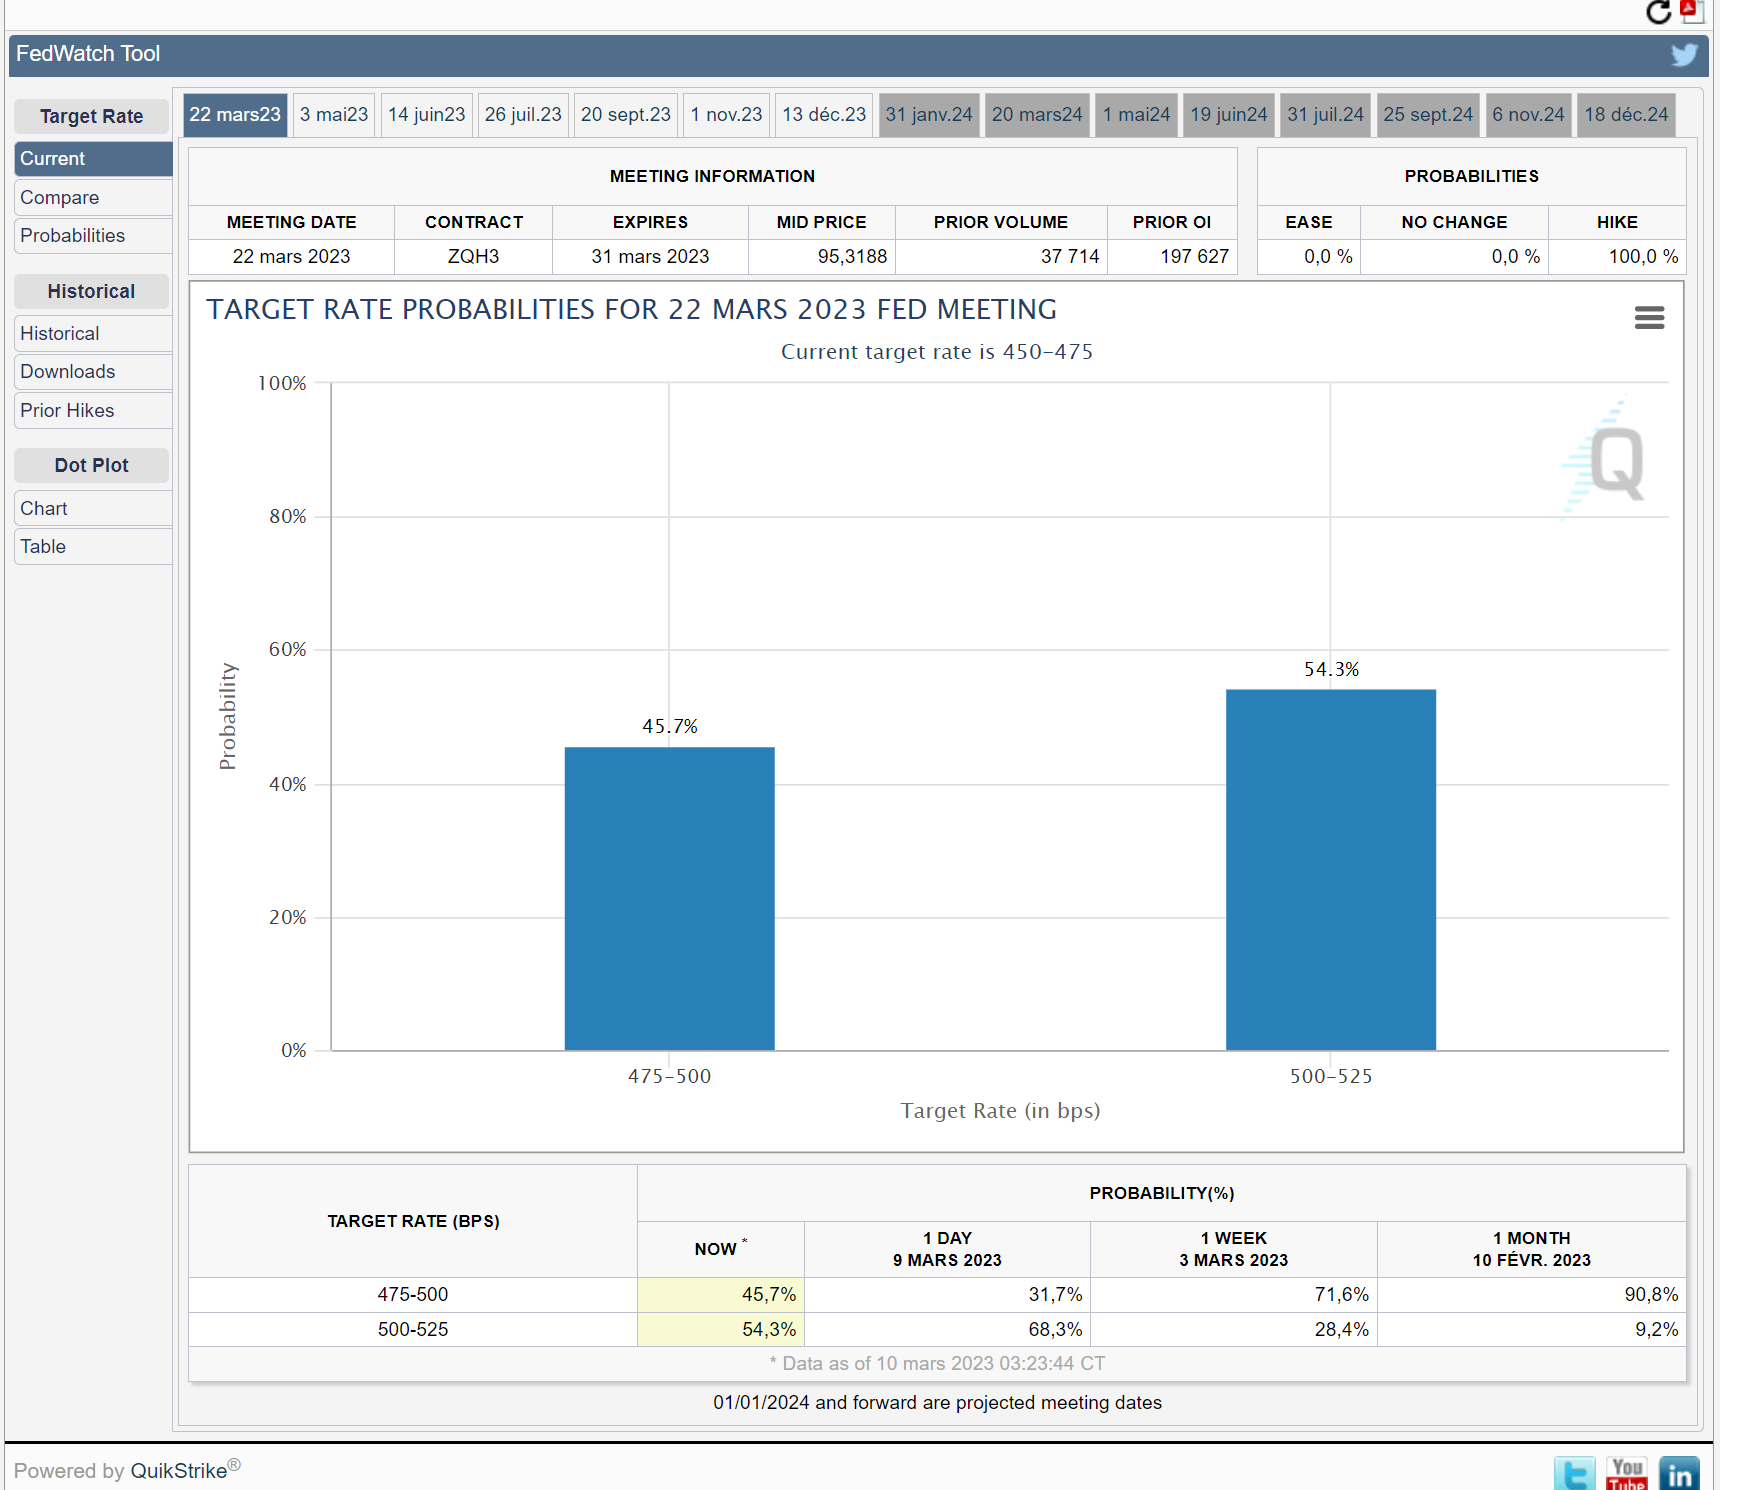Open the YouTube footer icon

tap(1627, 1474)
